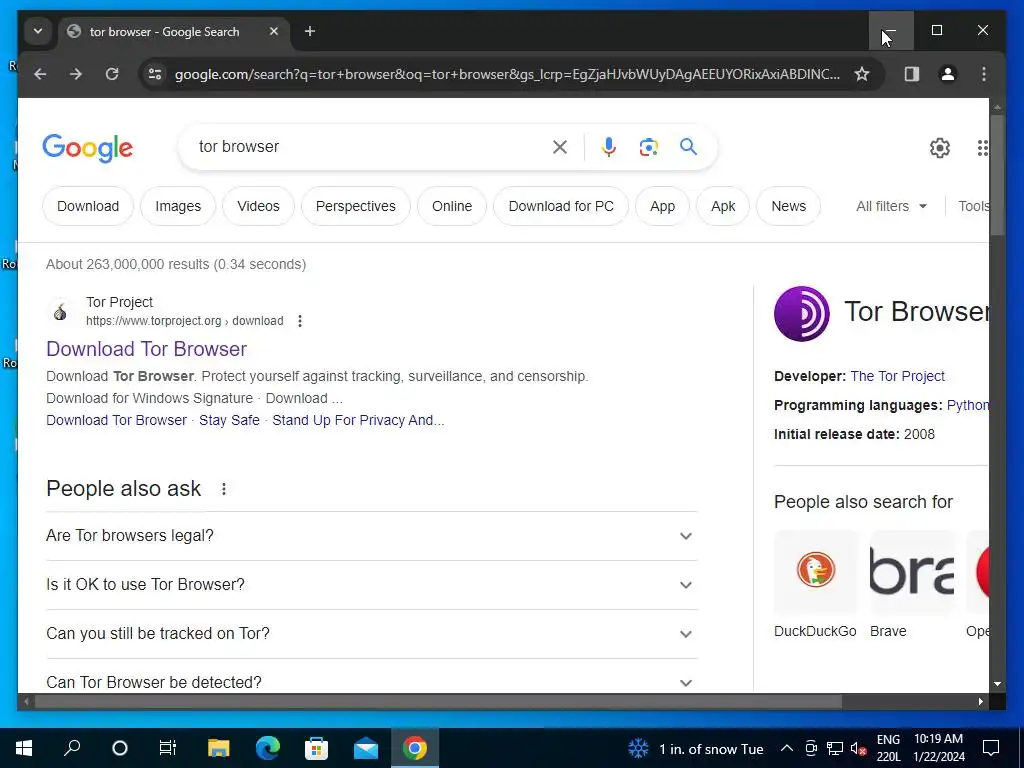
Task: Open Chrome three-dot menu
Action: coord(984,74)
